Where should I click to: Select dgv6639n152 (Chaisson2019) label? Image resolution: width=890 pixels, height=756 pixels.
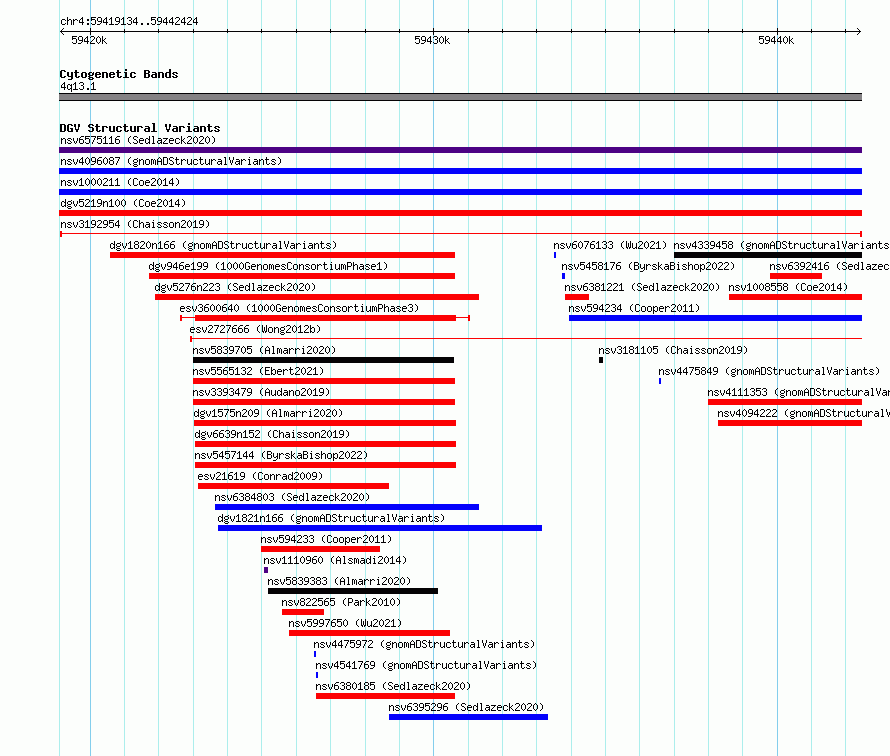(272, 434)
